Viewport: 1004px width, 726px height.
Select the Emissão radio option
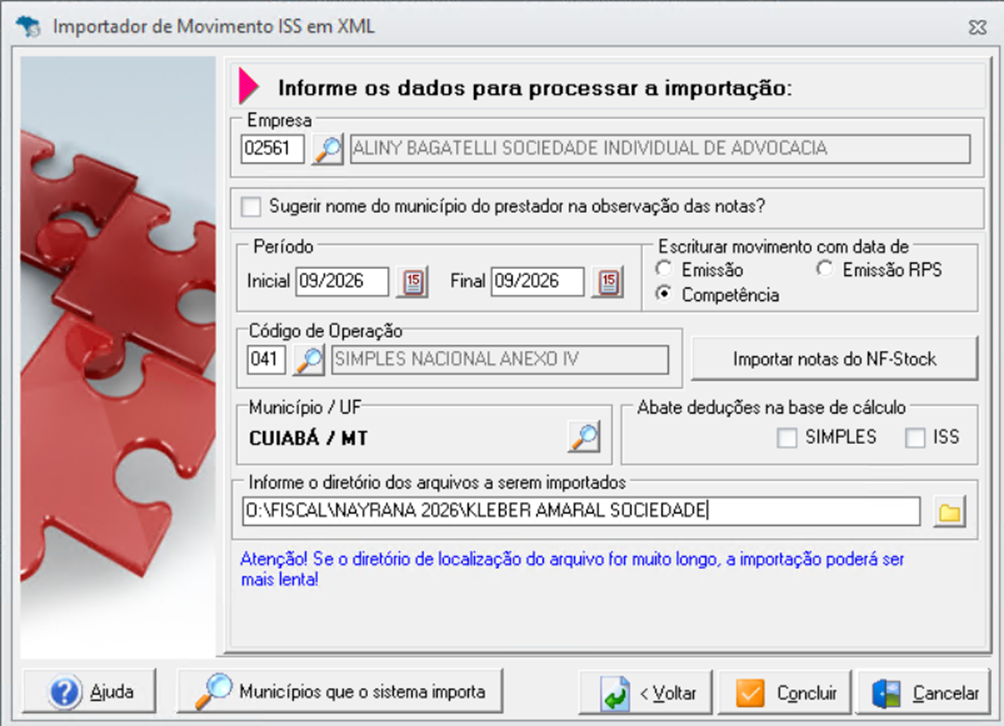(664, 270)
